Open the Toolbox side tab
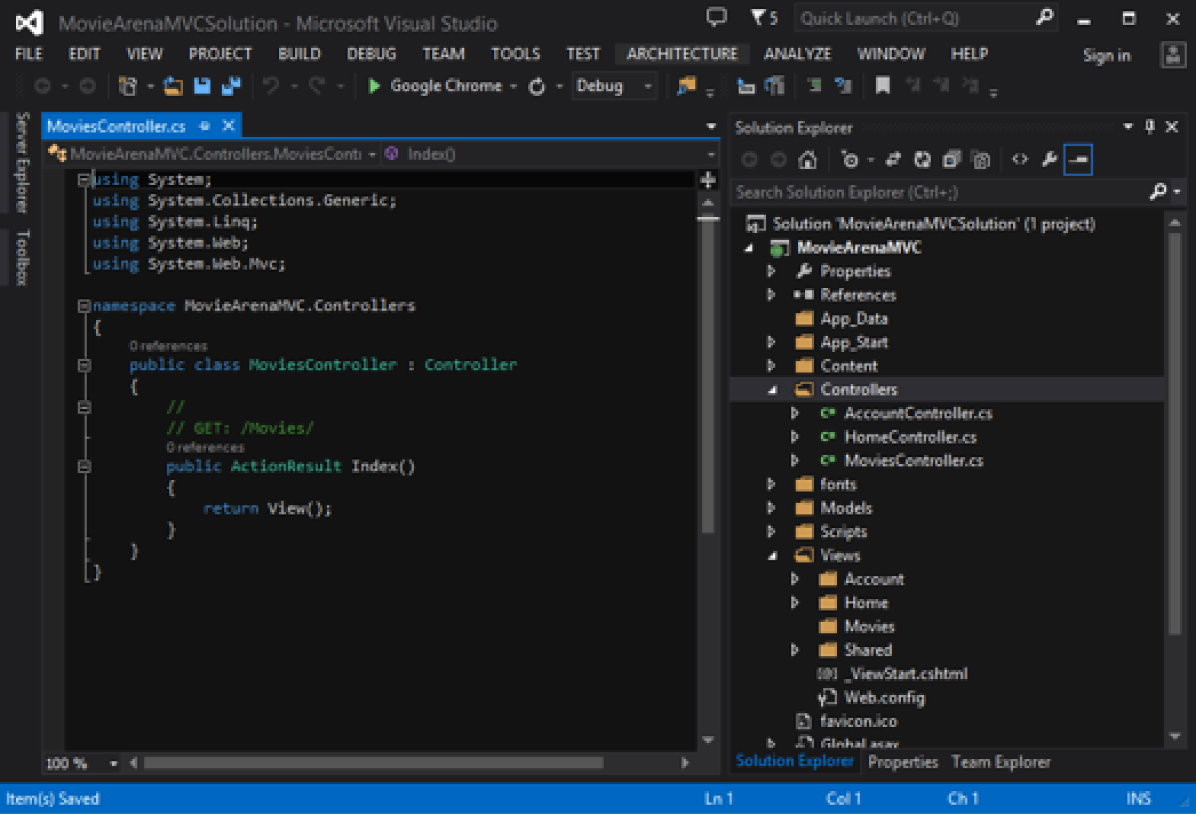This screenshot has height=816, width=1196. [22, 258]
